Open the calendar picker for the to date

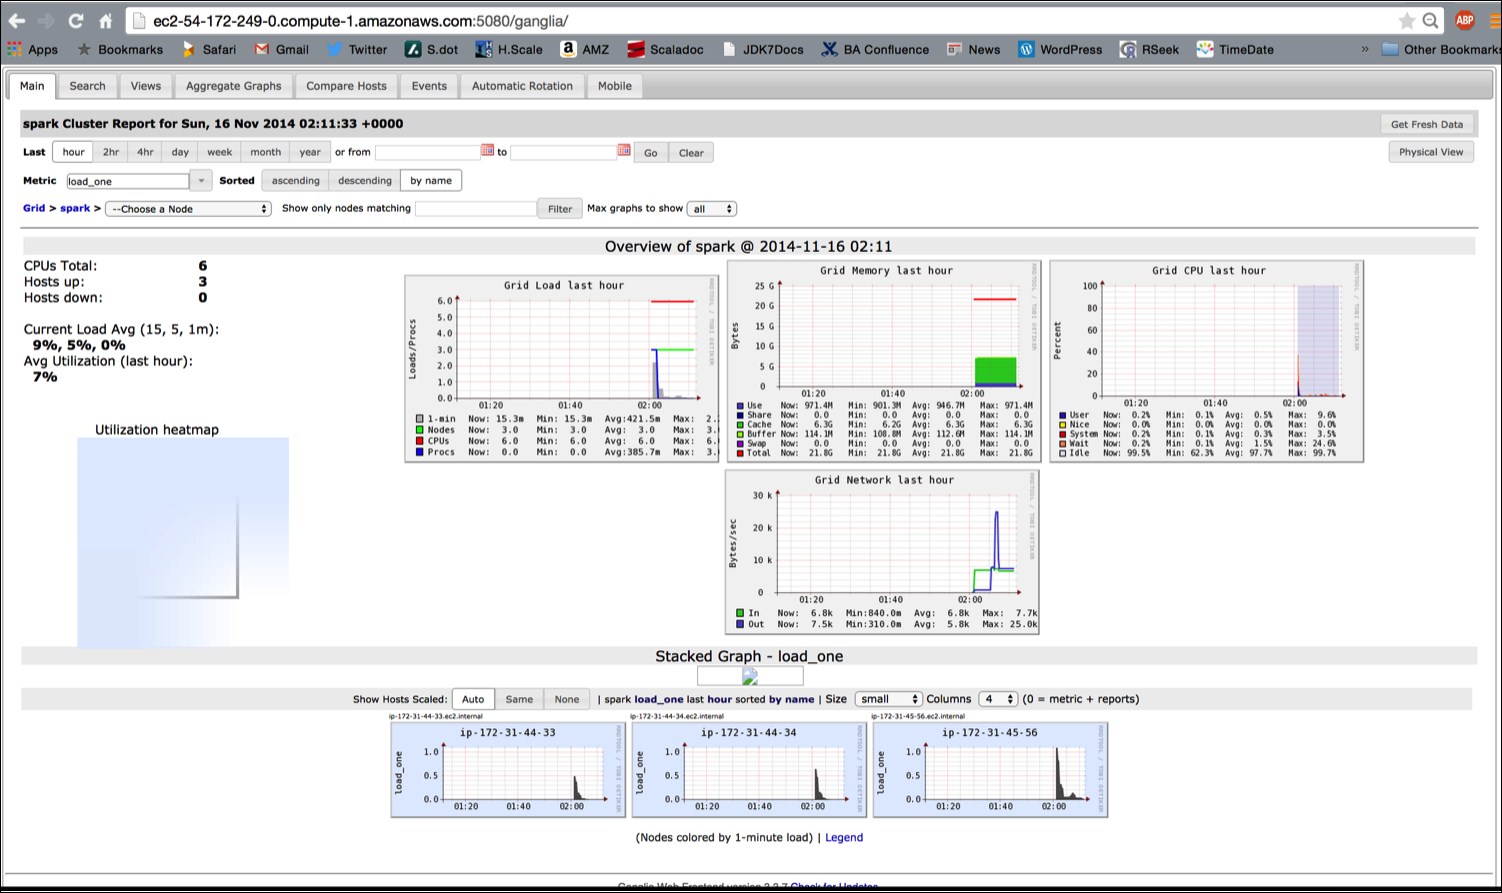click(624, 151)
